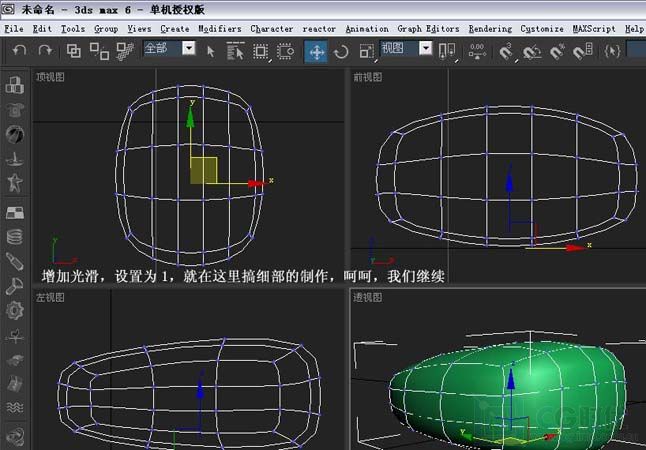Image resolution: width=646 pixels, height=450 pixels.
Task: Click the Use Pivot Point Center icon
Action: coord(447,52)
